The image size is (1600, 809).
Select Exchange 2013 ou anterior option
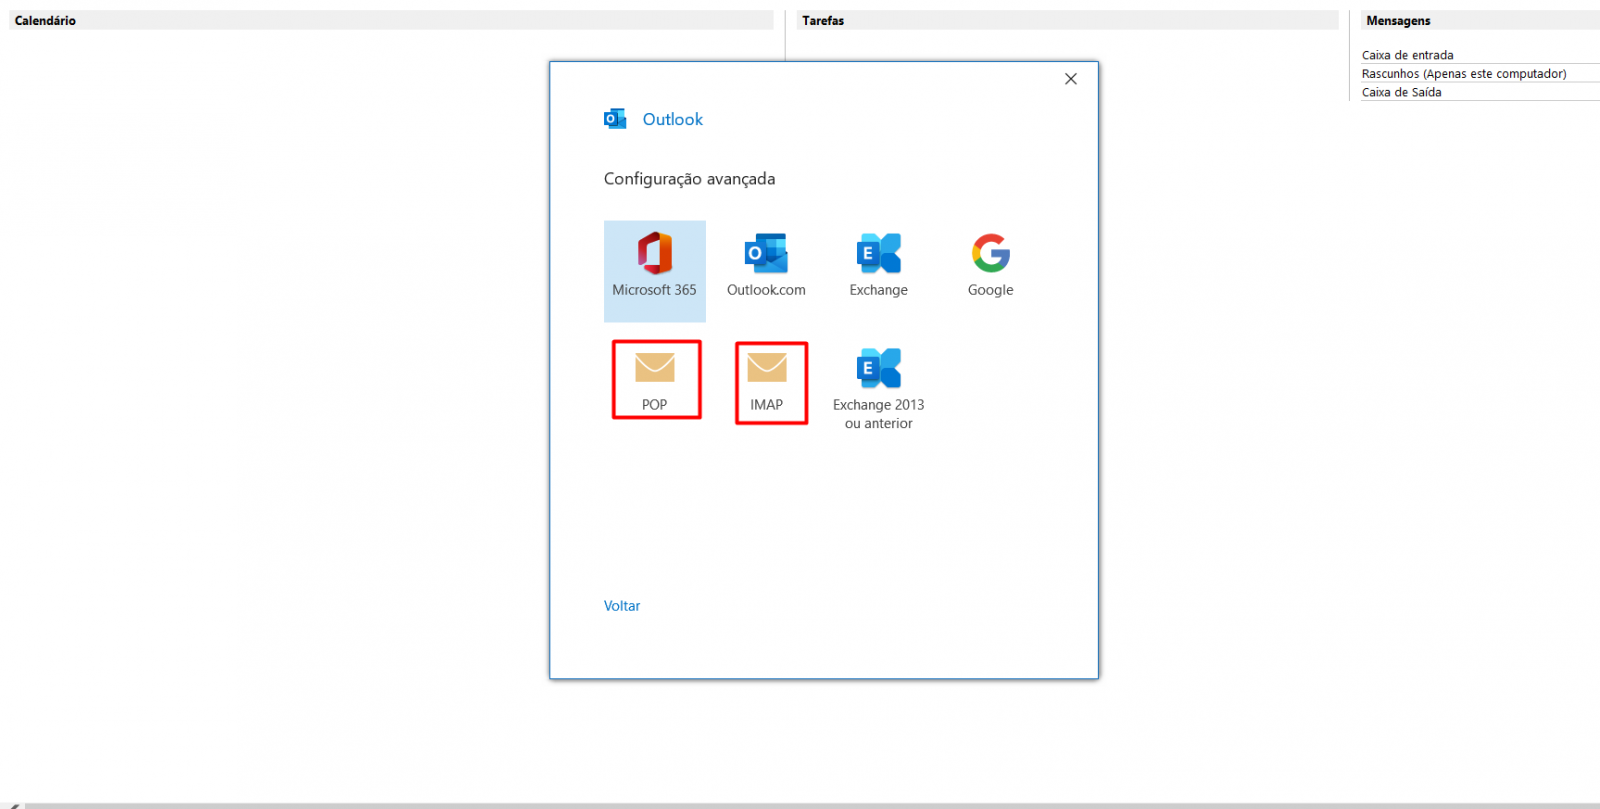click(x=879, y=389)
